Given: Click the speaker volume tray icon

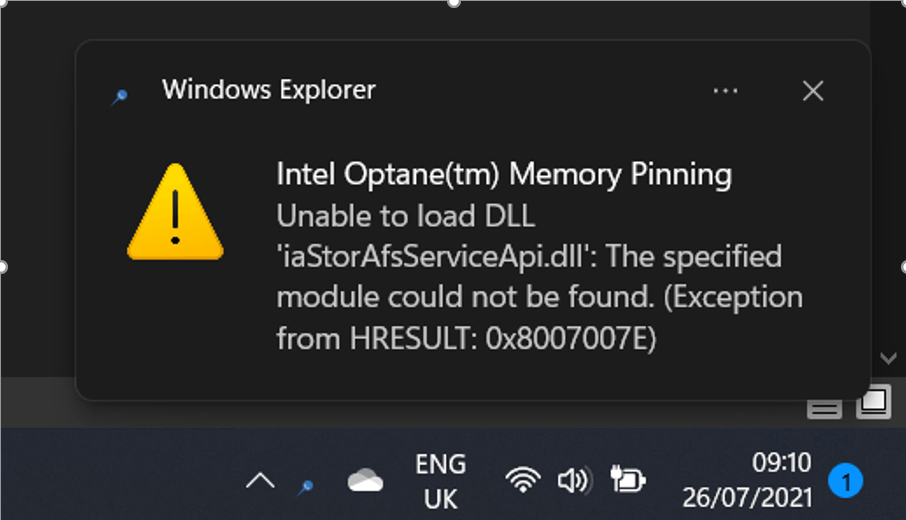Looking at the screenshot, I should [573, 481].
